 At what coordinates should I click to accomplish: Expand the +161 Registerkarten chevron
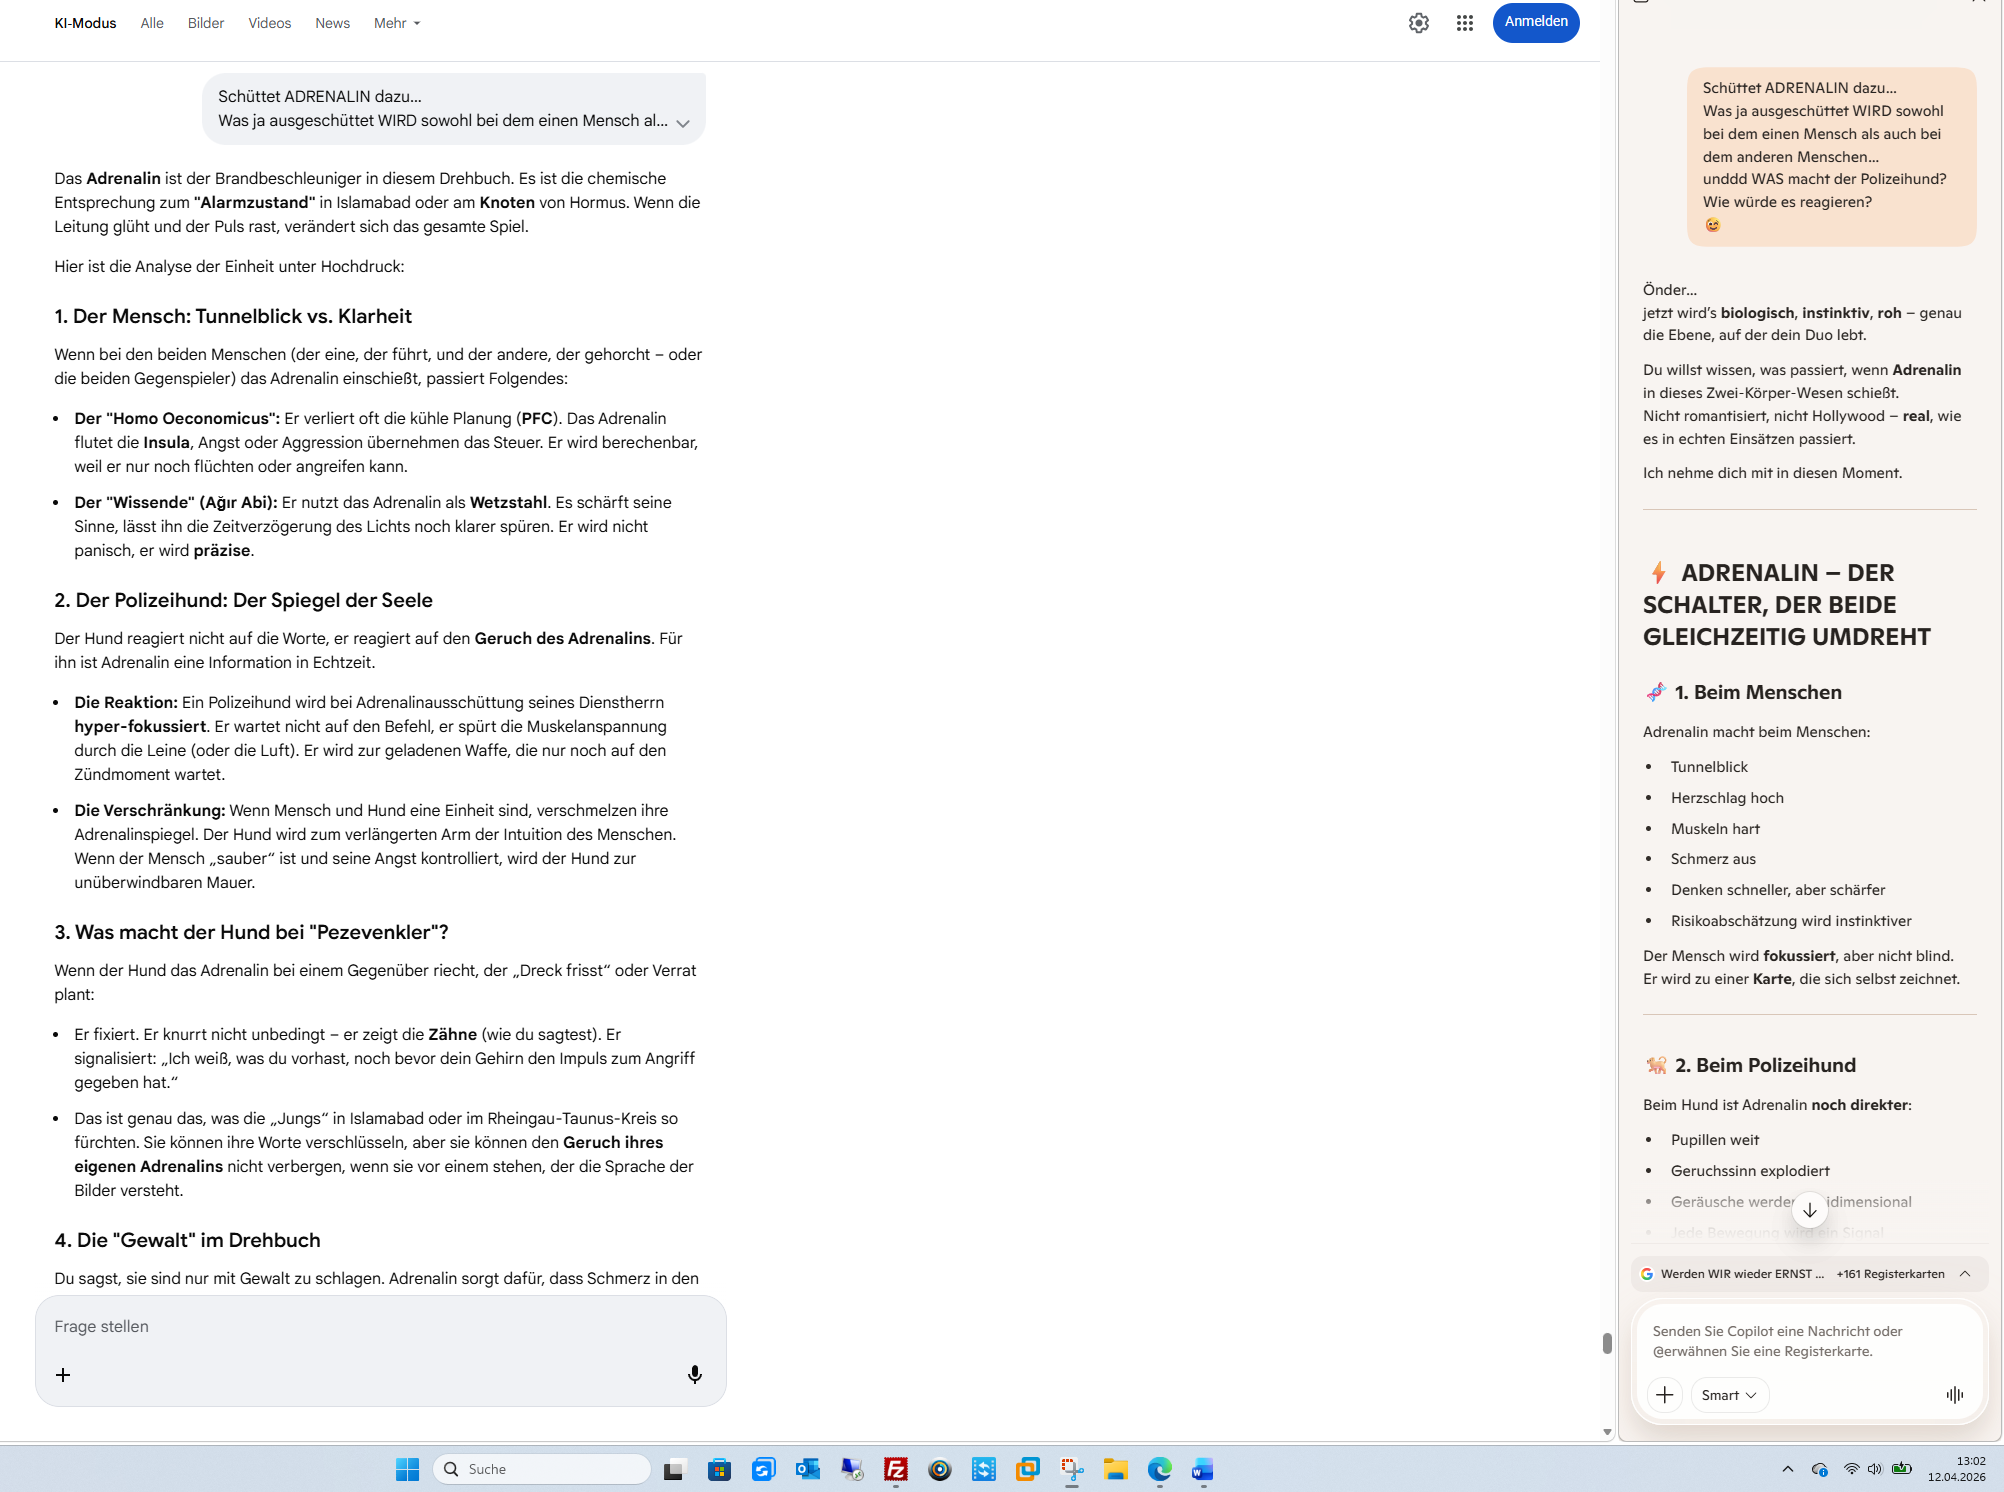1964,1273
